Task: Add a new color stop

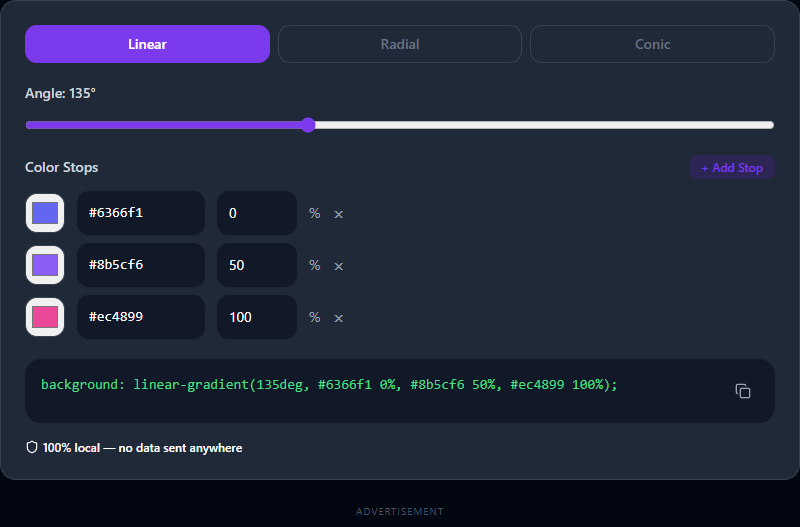Action: point(732,167)
